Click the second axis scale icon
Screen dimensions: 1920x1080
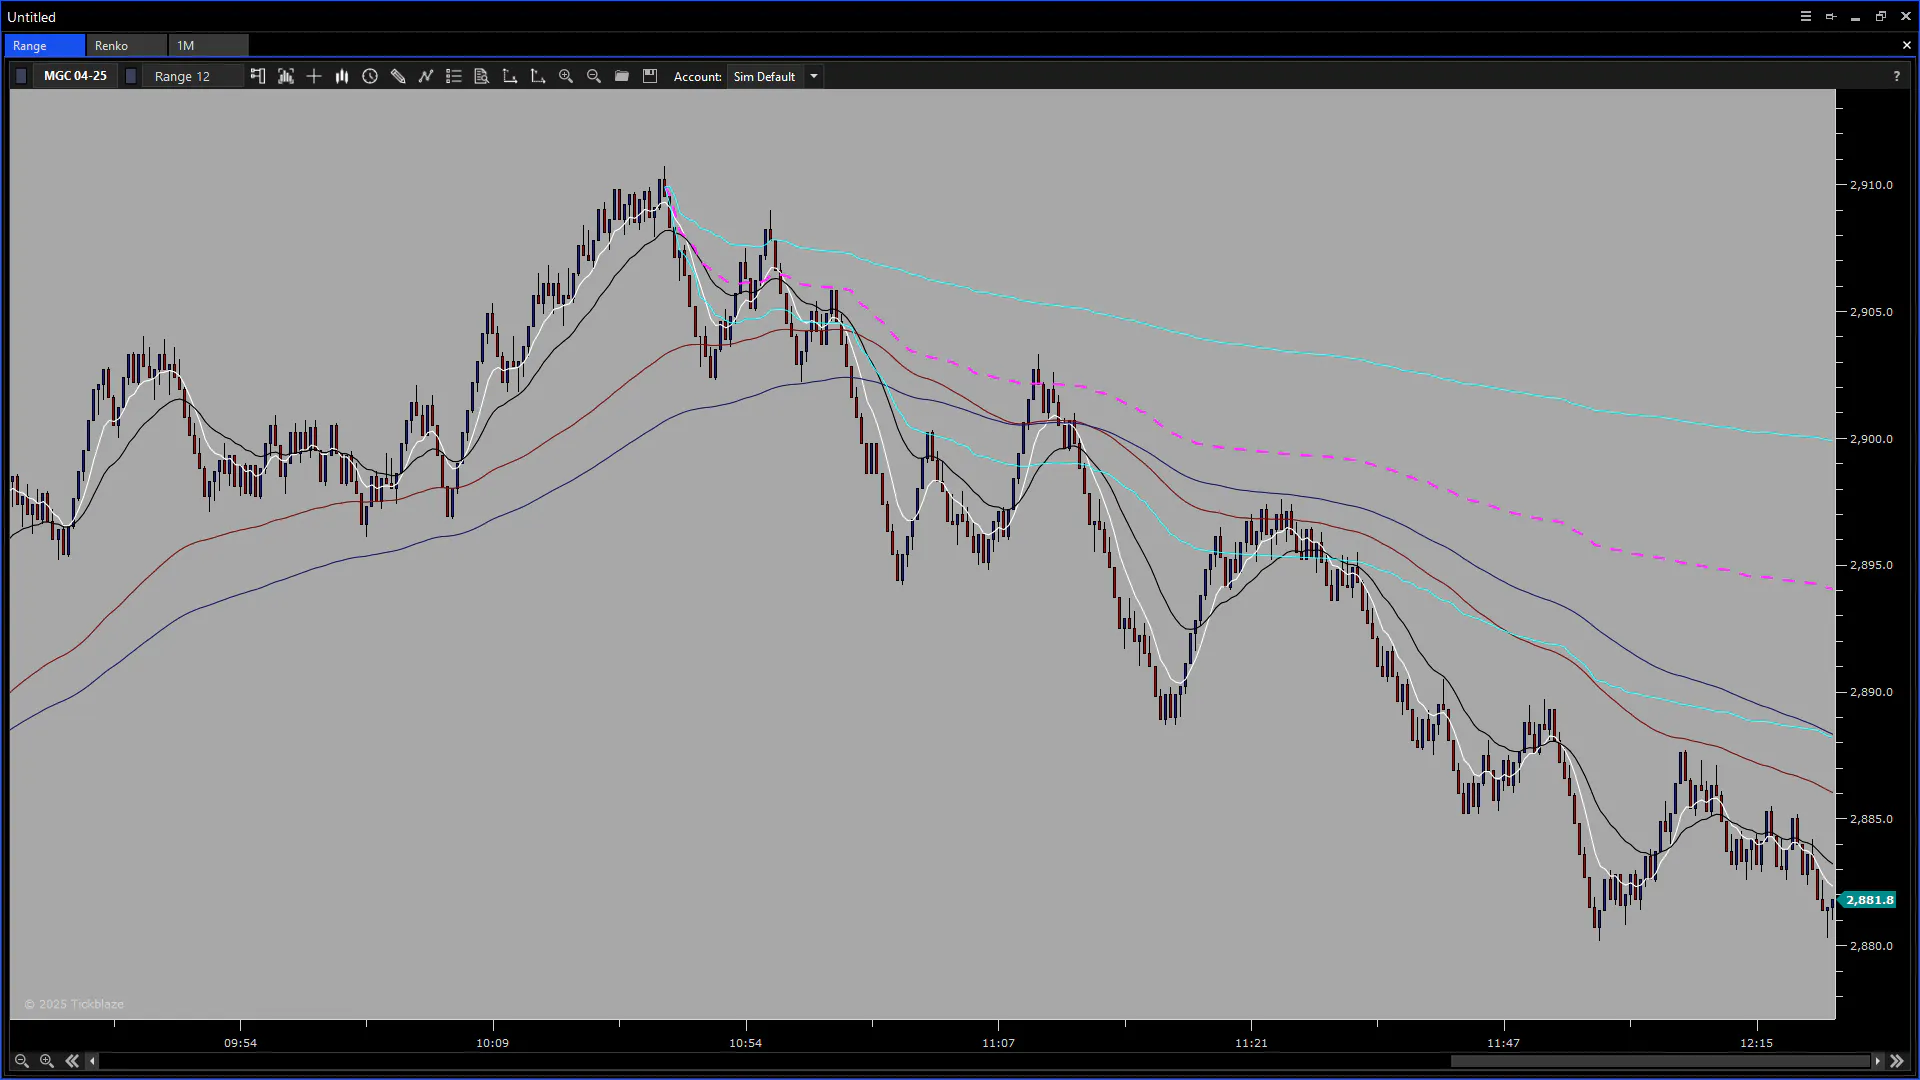pyautogui.click(x=538, y=76)
